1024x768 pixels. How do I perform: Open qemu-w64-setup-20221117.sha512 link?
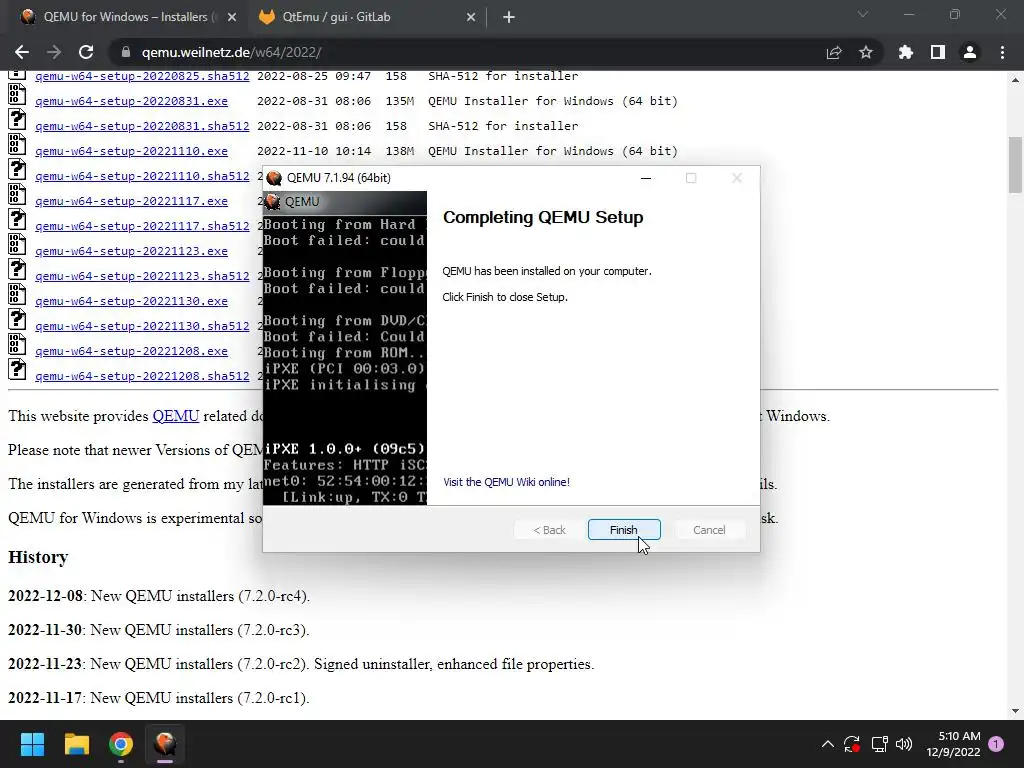click(142, 226)
